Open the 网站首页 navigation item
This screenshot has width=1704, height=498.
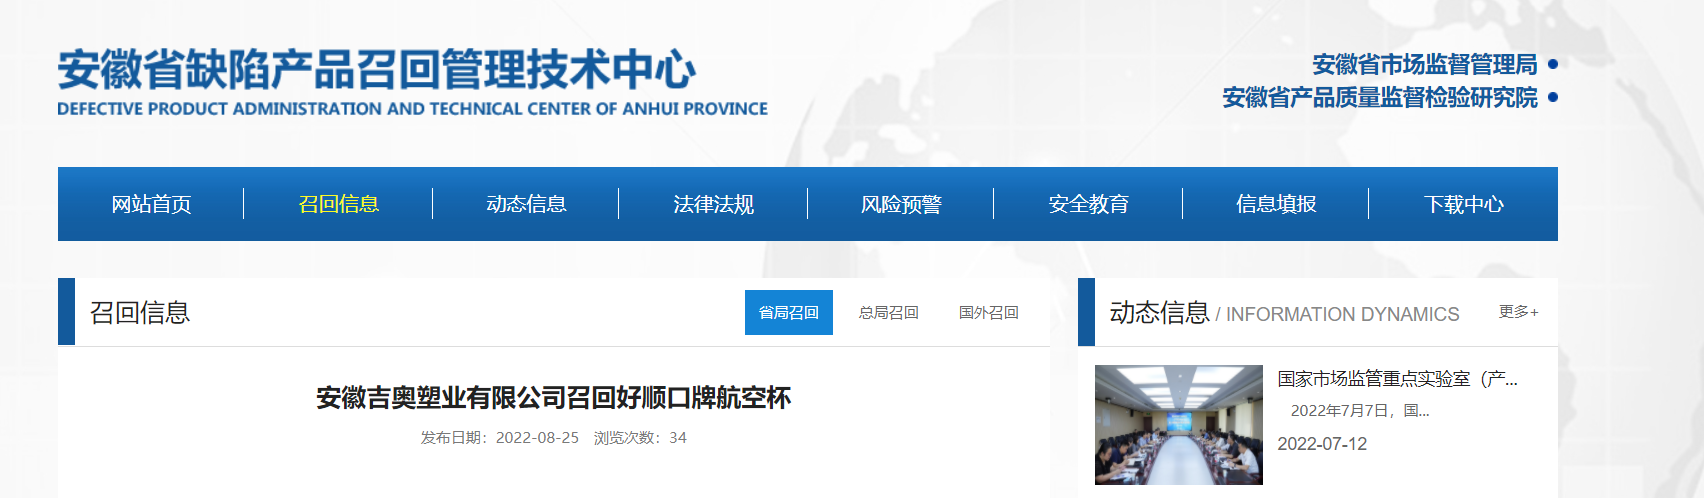[x=151, y=204]
